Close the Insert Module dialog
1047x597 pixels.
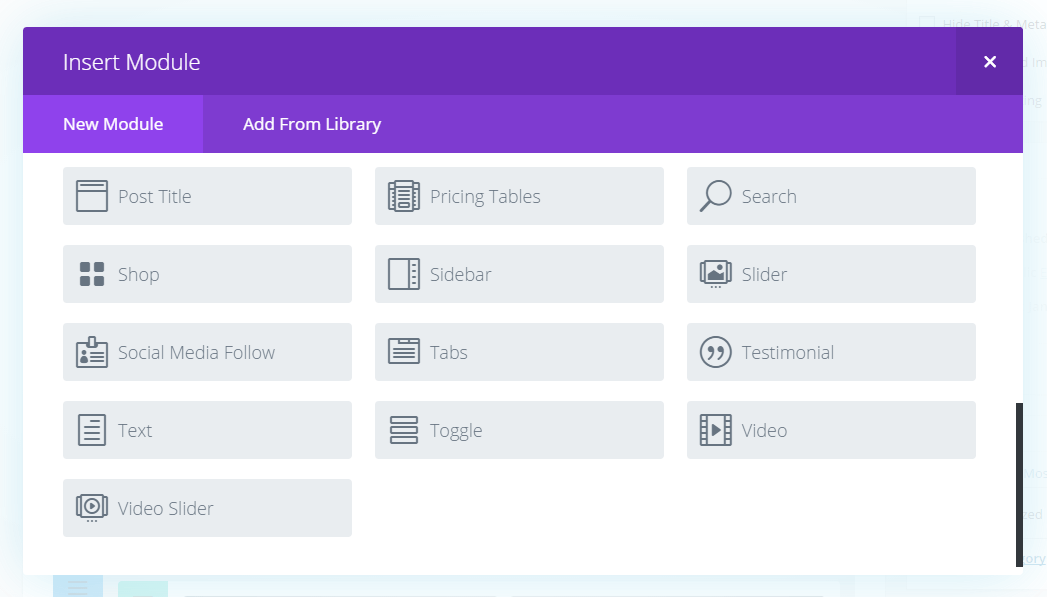click(990, 61)
